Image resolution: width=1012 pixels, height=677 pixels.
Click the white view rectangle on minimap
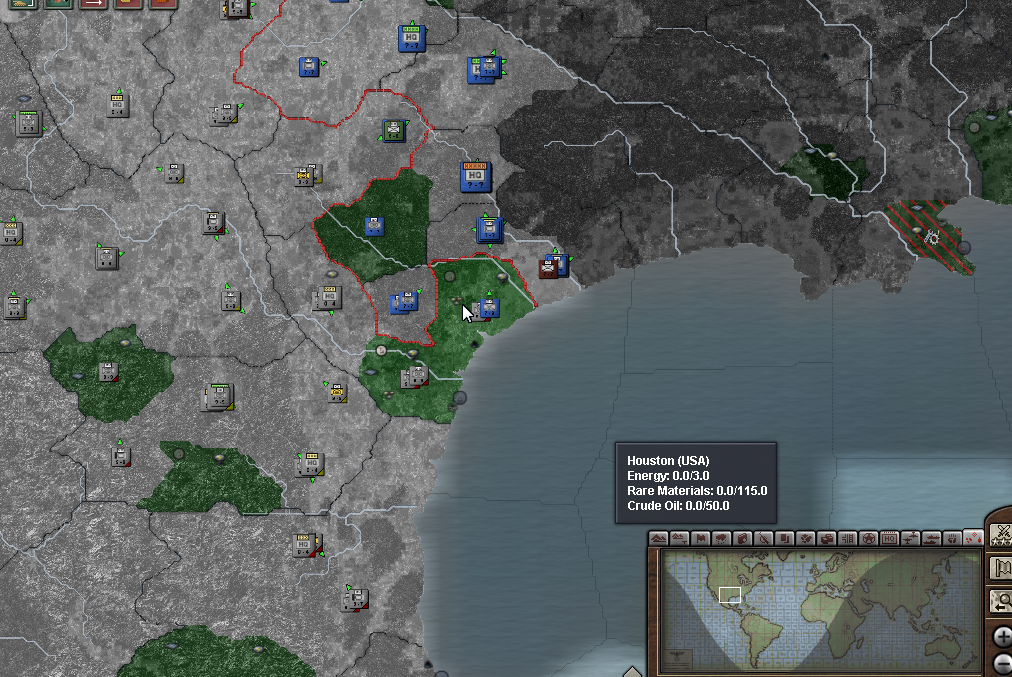[x=730, y=595]
